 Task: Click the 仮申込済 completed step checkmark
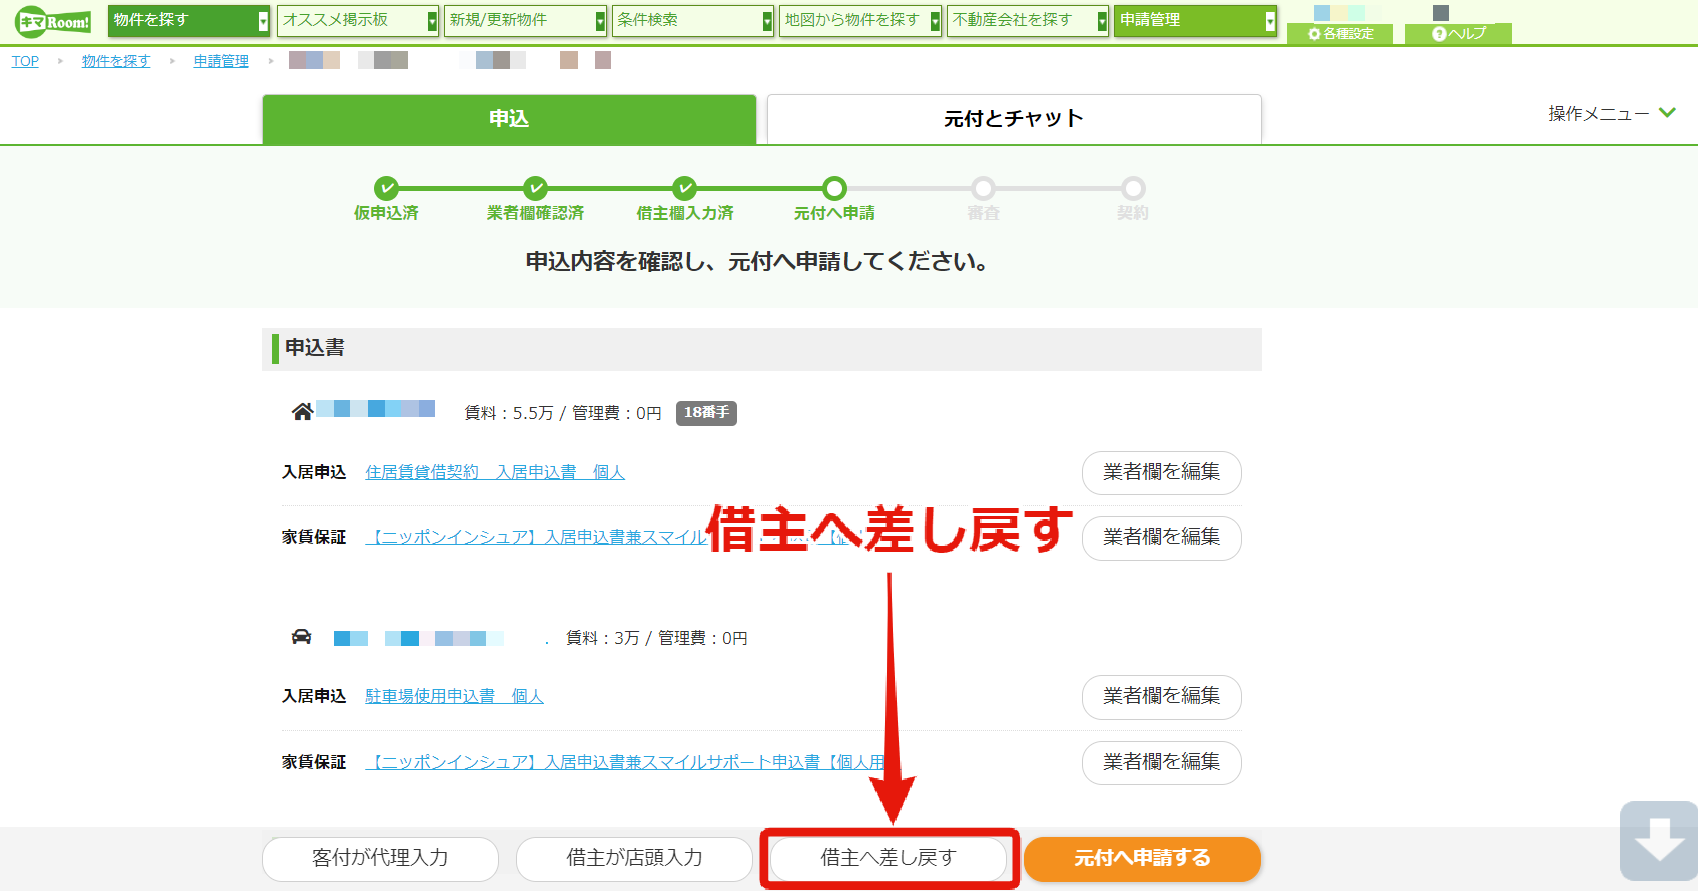click(x=386, y=188)
